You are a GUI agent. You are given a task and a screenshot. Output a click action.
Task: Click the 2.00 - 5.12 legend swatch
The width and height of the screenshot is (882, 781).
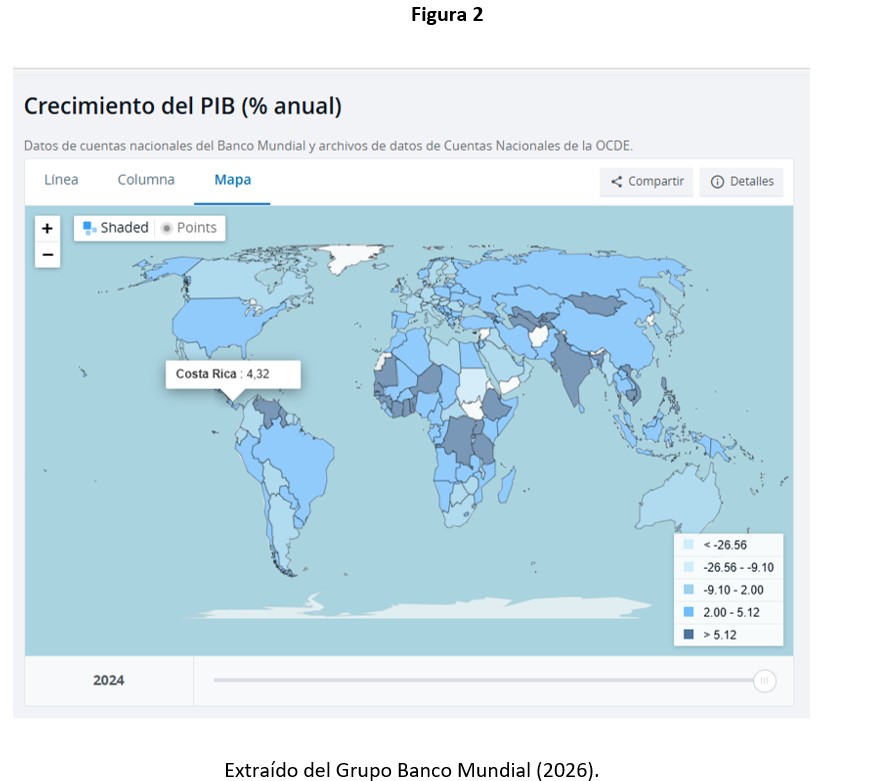pyautogui.click(x=688, y=612)
